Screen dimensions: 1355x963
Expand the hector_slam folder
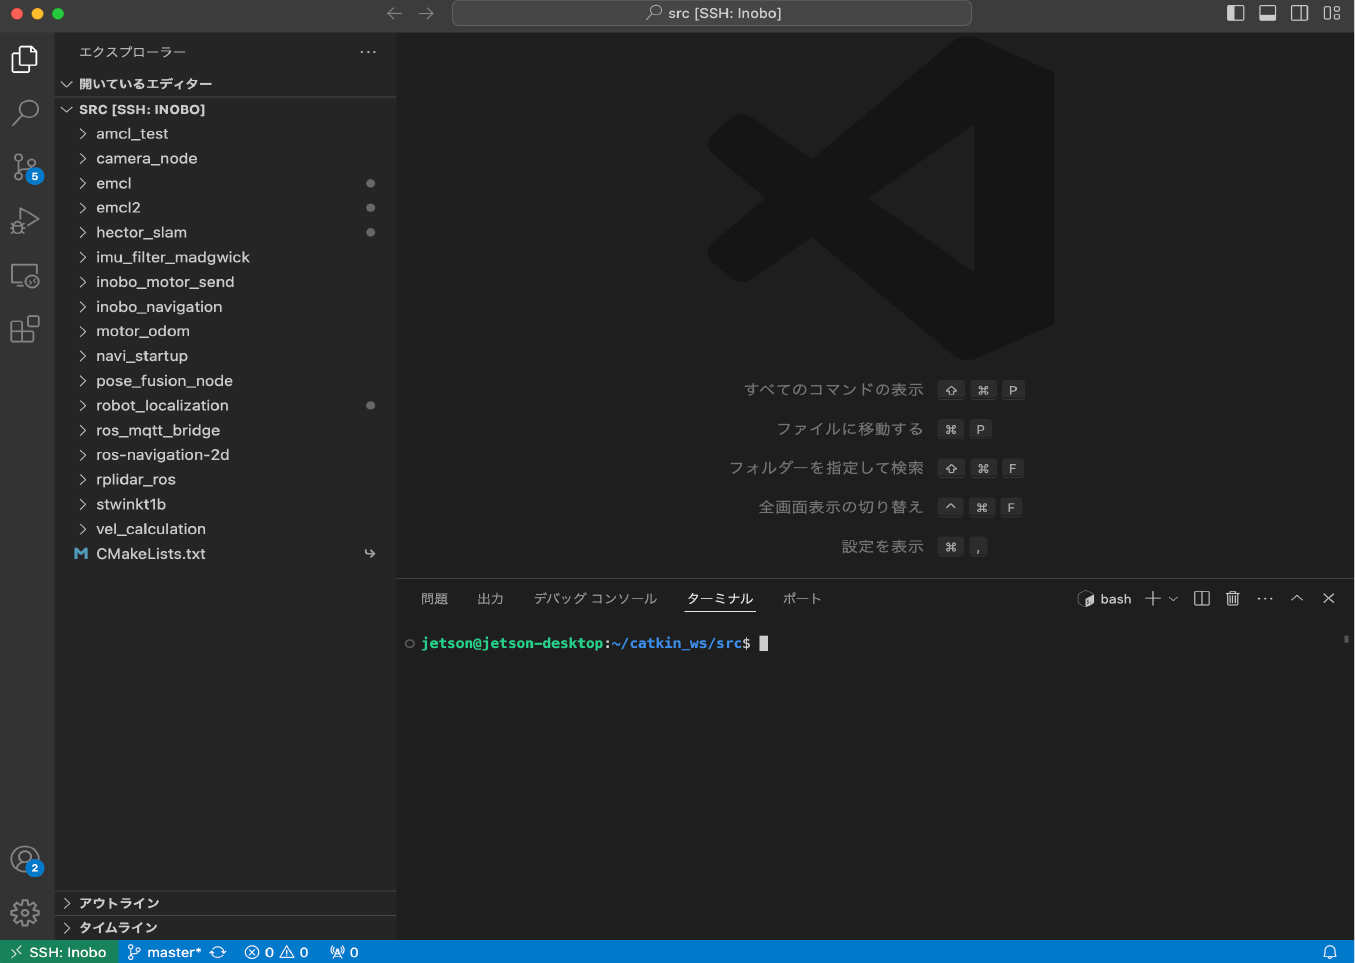226,232
